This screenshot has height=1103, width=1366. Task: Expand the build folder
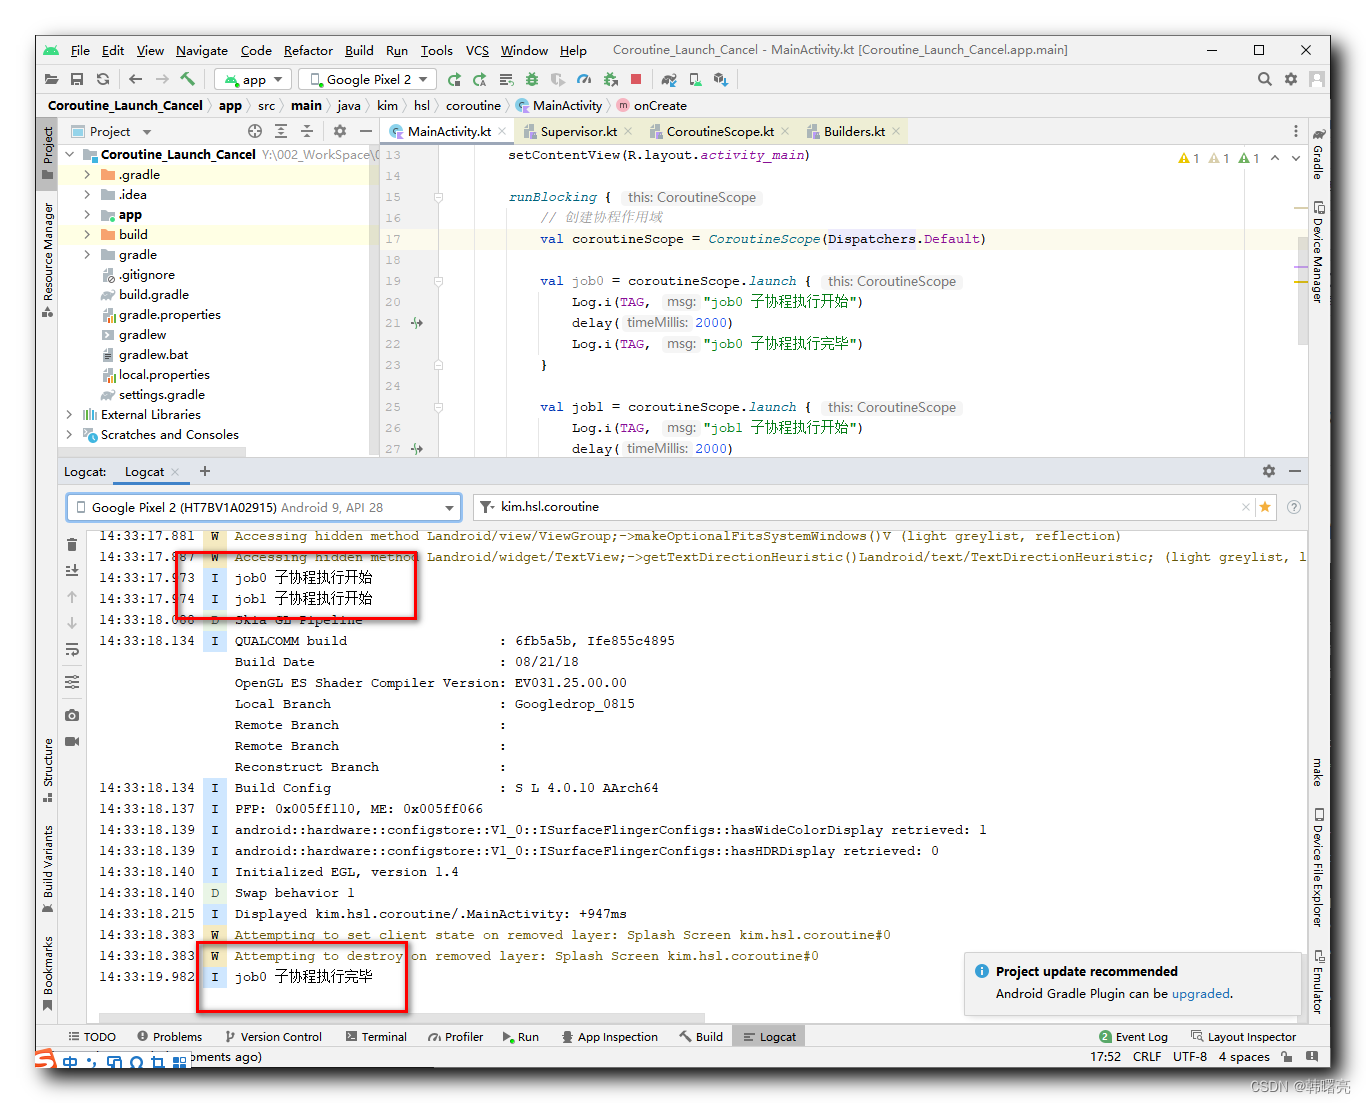pos(87,234)
